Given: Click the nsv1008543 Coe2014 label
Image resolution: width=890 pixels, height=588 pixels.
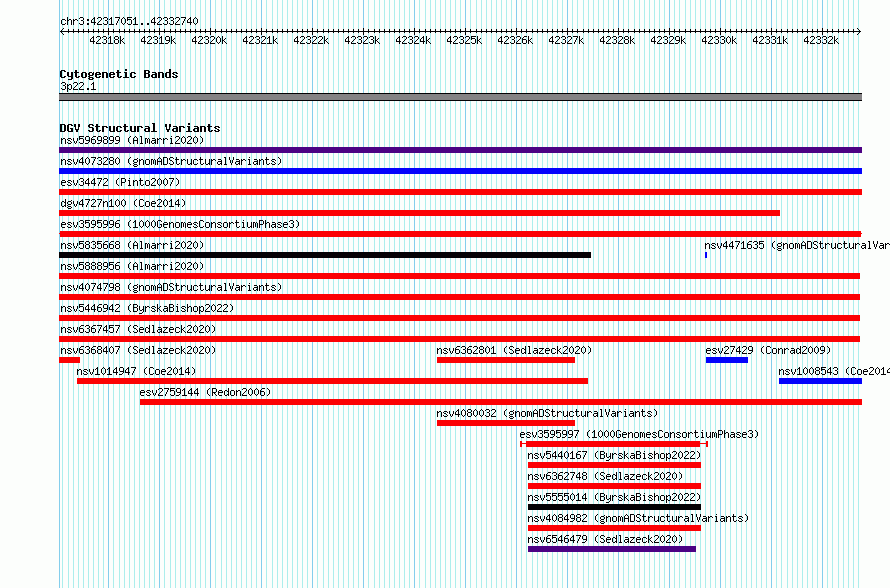Looking at the screenshot, I should coord(834,371).
